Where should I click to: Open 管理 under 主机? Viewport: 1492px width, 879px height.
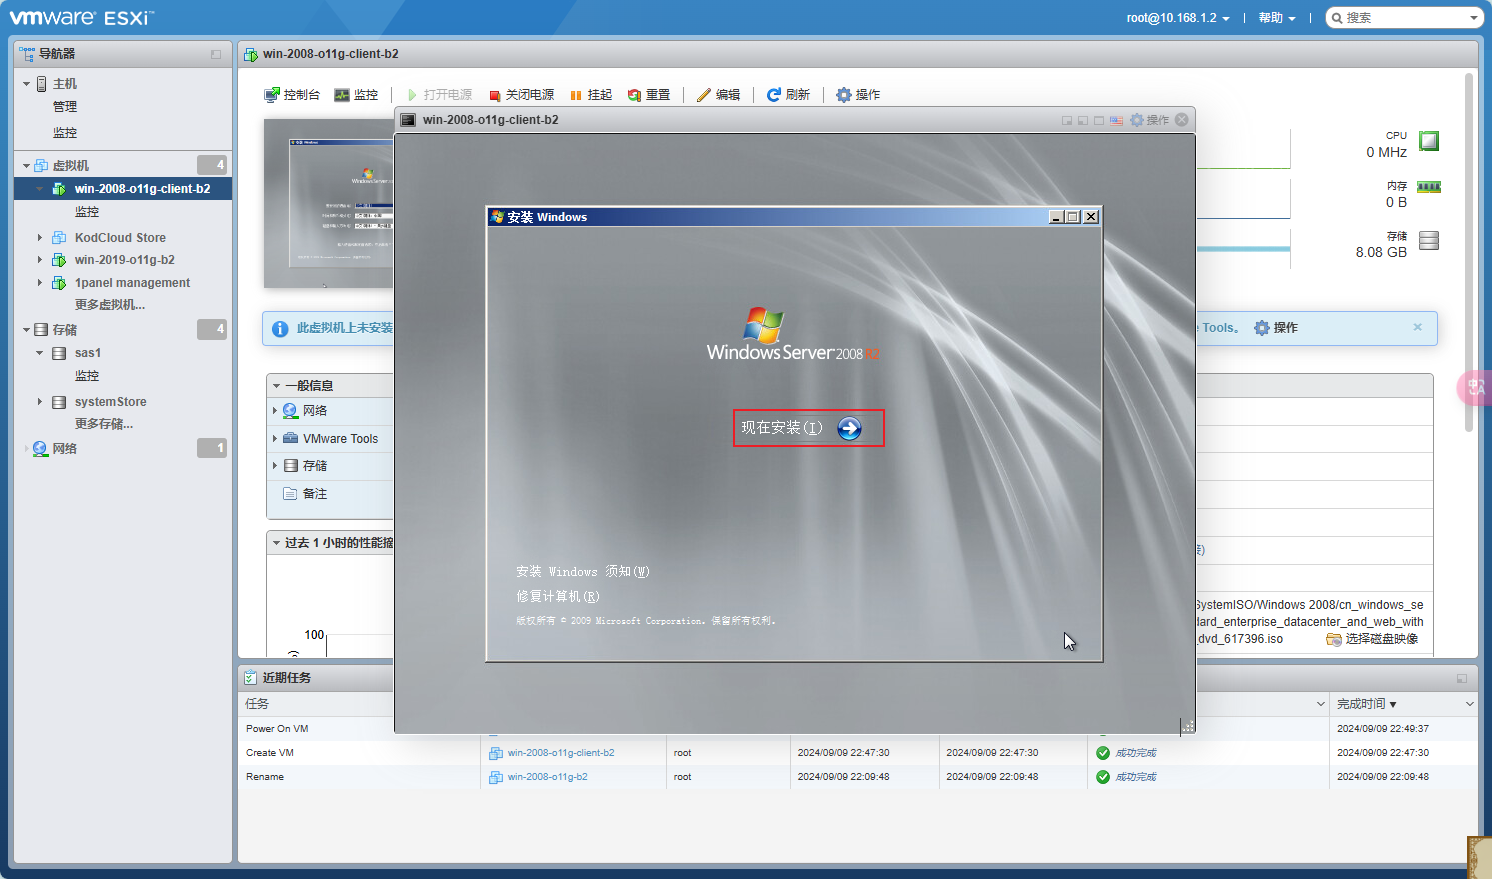point(65,107)
